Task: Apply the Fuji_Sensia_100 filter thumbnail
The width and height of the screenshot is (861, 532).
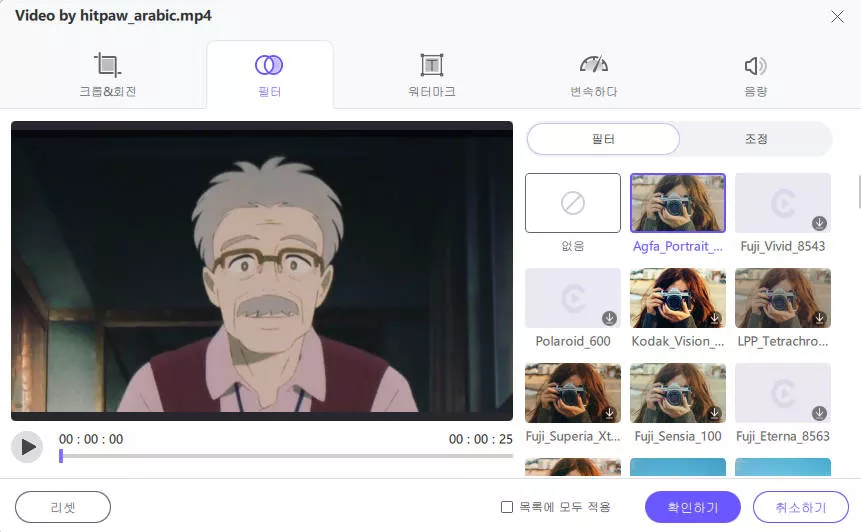Action: click(x=678, y=393)
